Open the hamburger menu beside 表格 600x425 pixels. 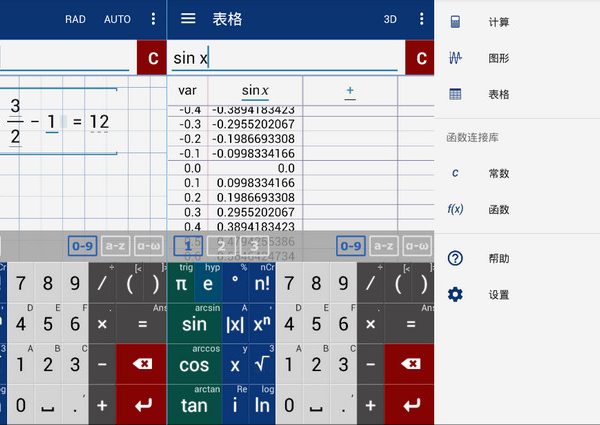point(188,19)
